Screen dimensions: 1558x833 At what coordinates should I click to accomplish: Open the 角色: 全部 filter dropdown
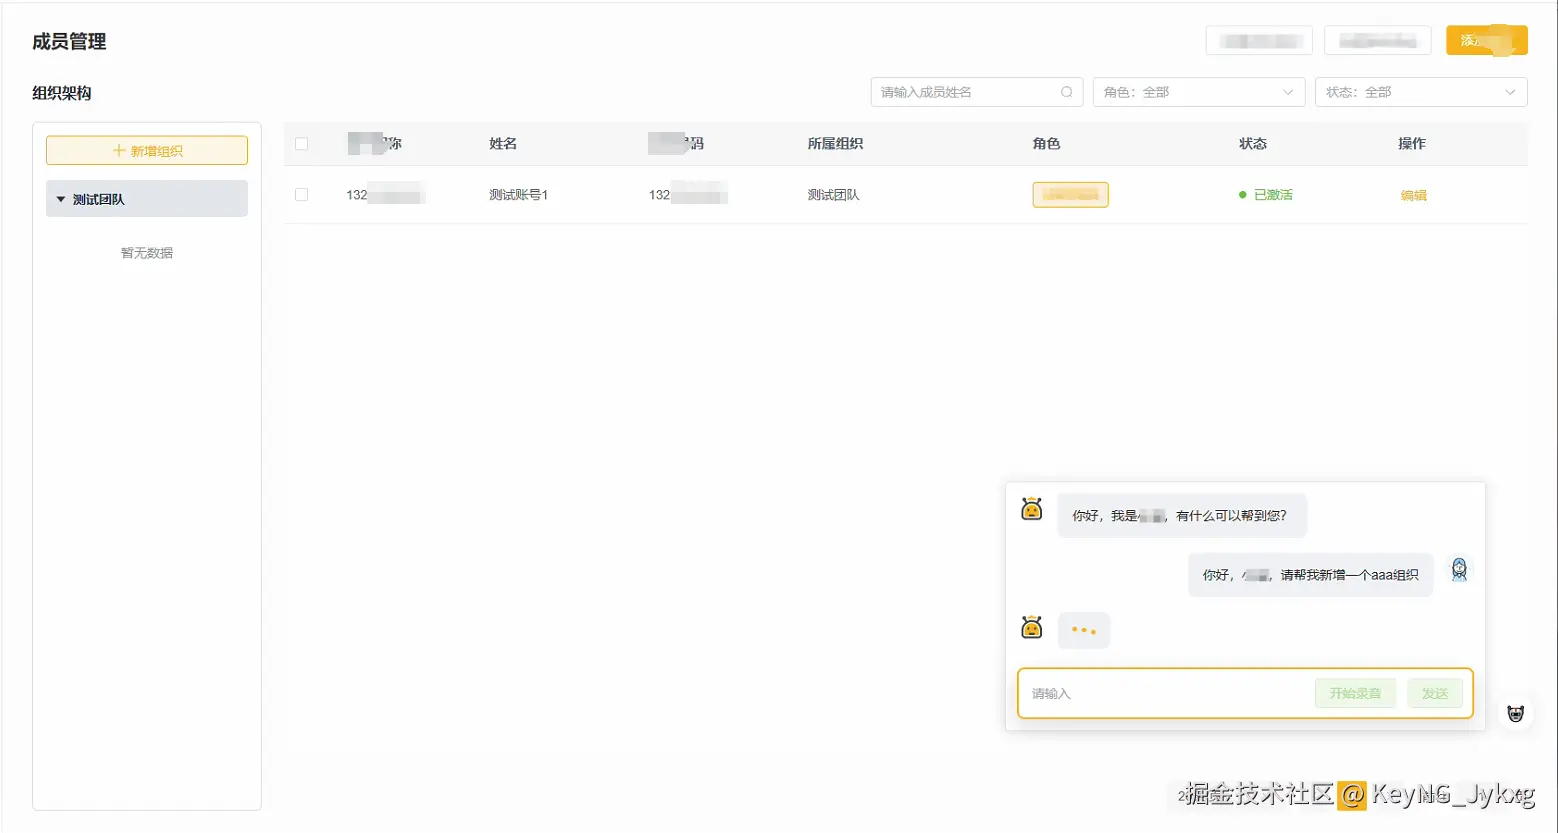(1199, 92)
